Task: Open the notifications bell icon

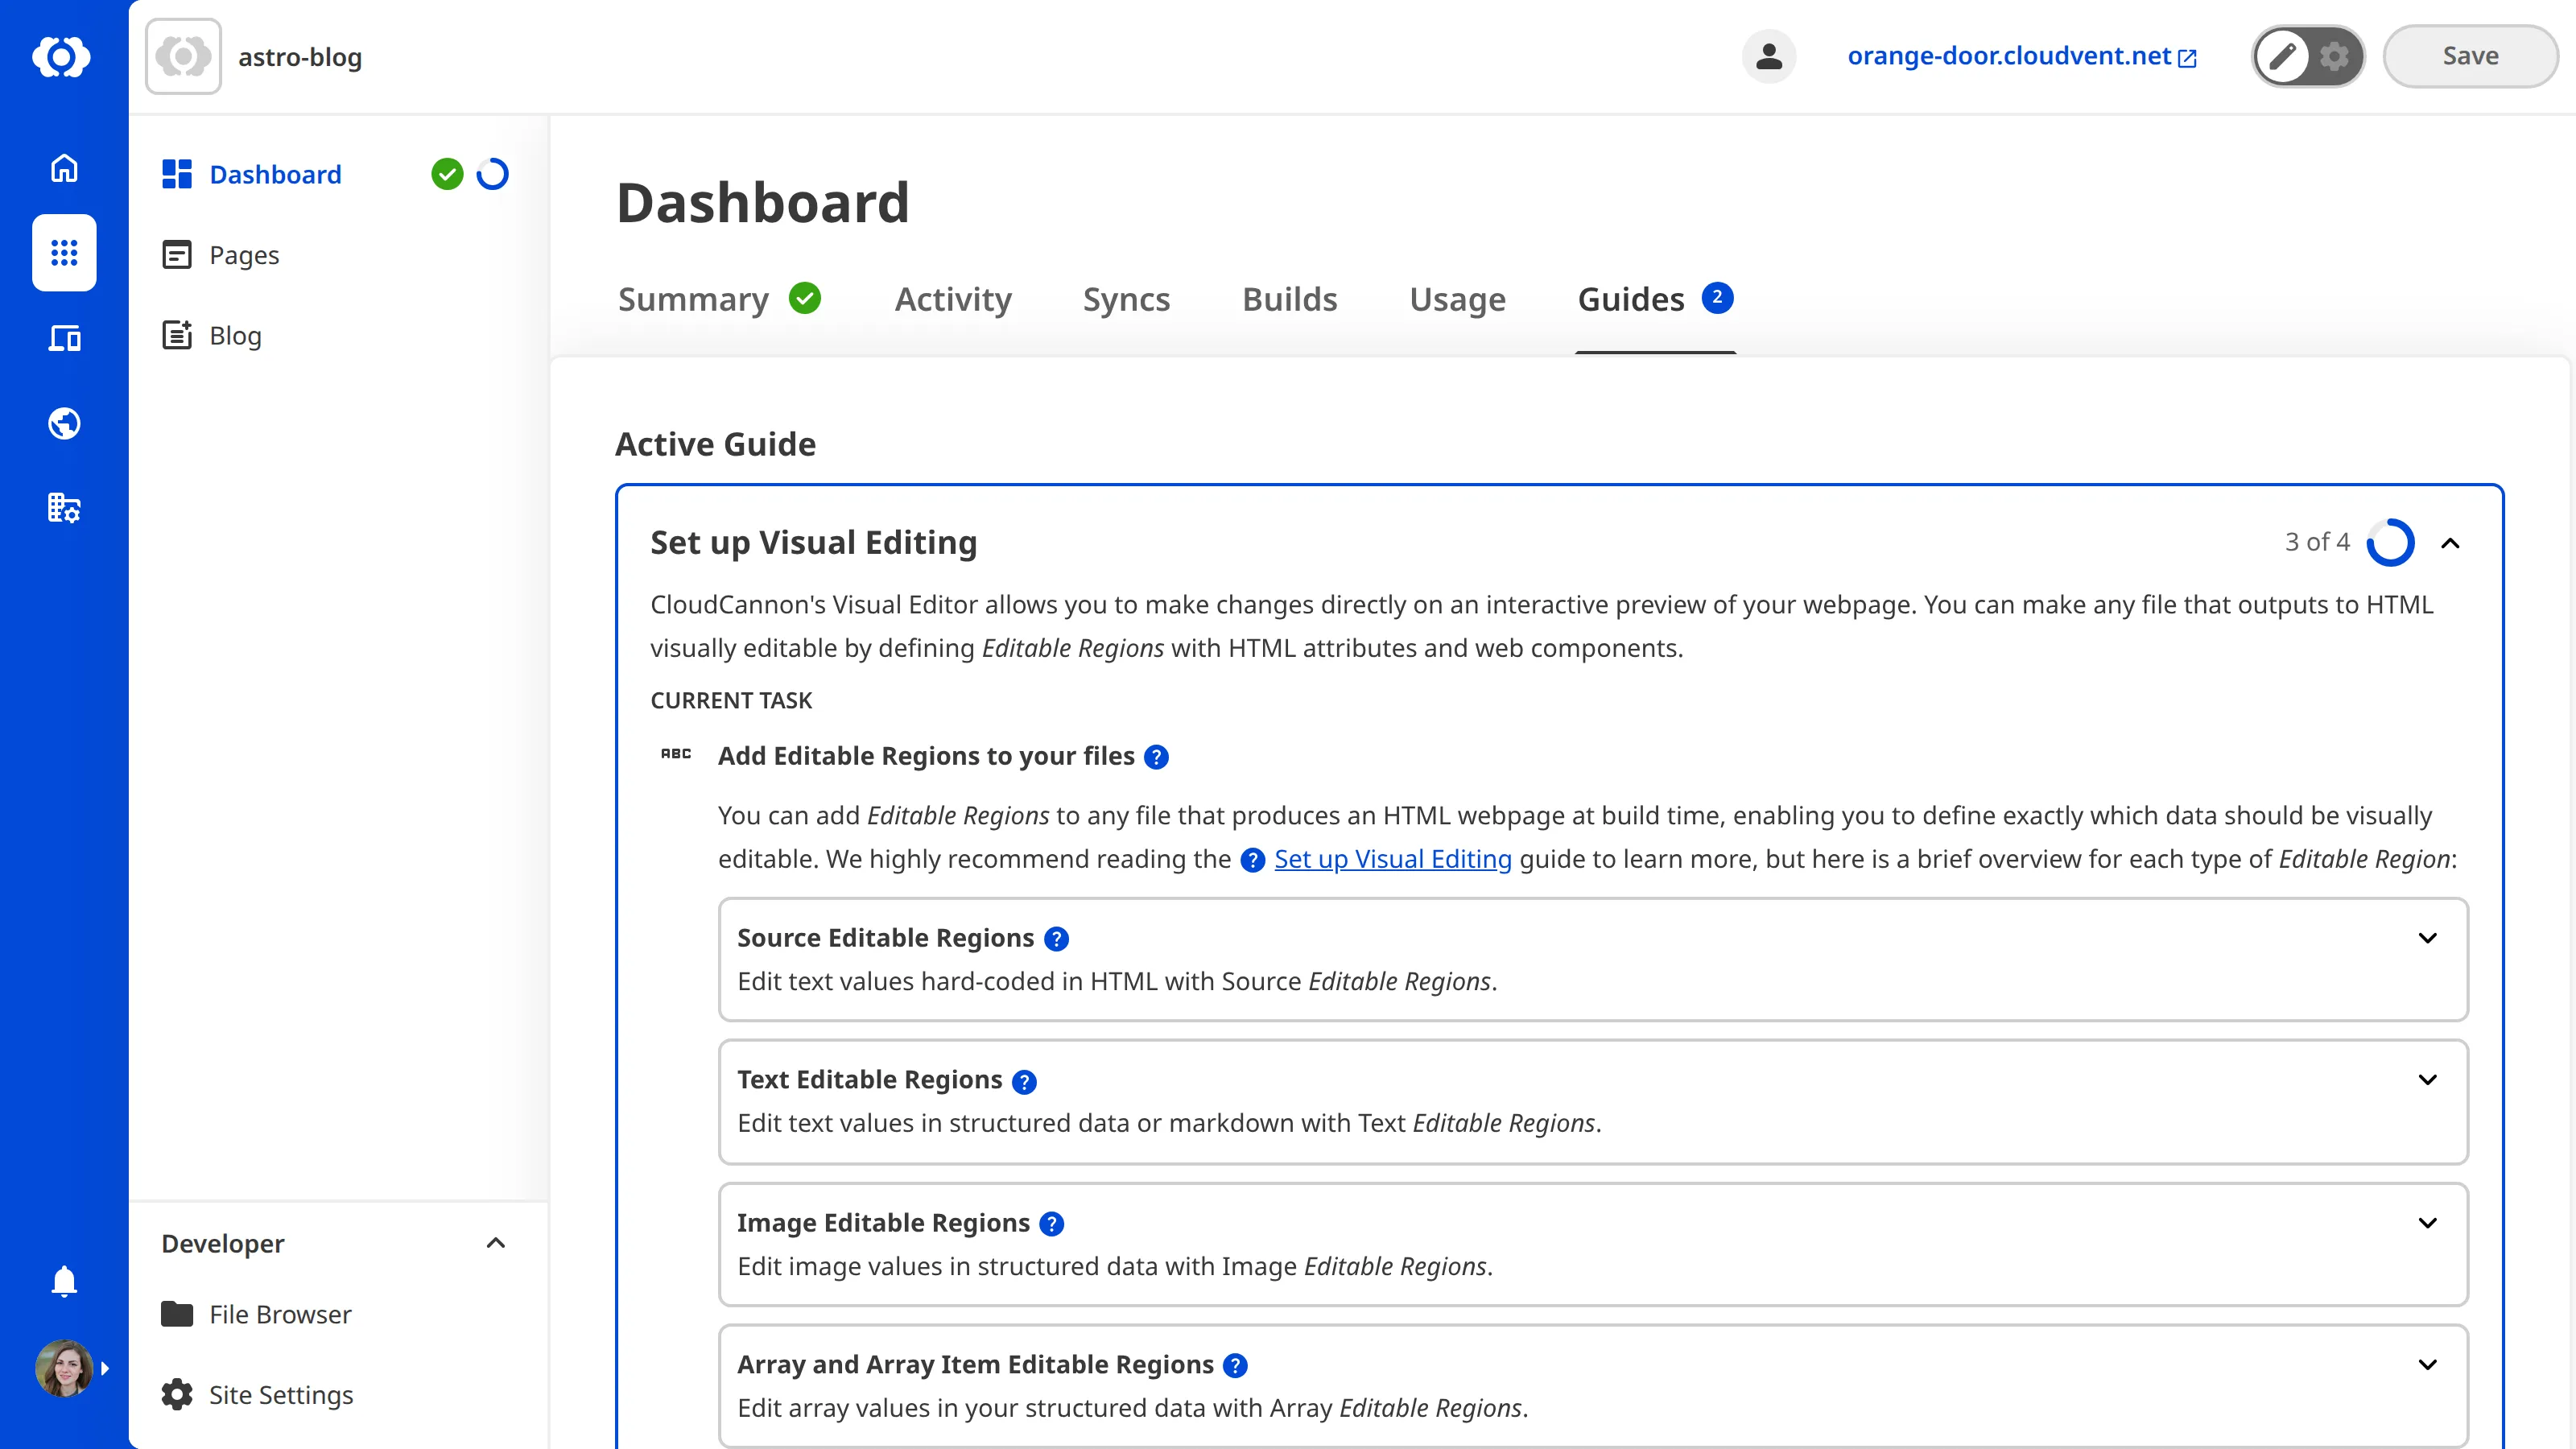Action: (x=63, y=1281)
